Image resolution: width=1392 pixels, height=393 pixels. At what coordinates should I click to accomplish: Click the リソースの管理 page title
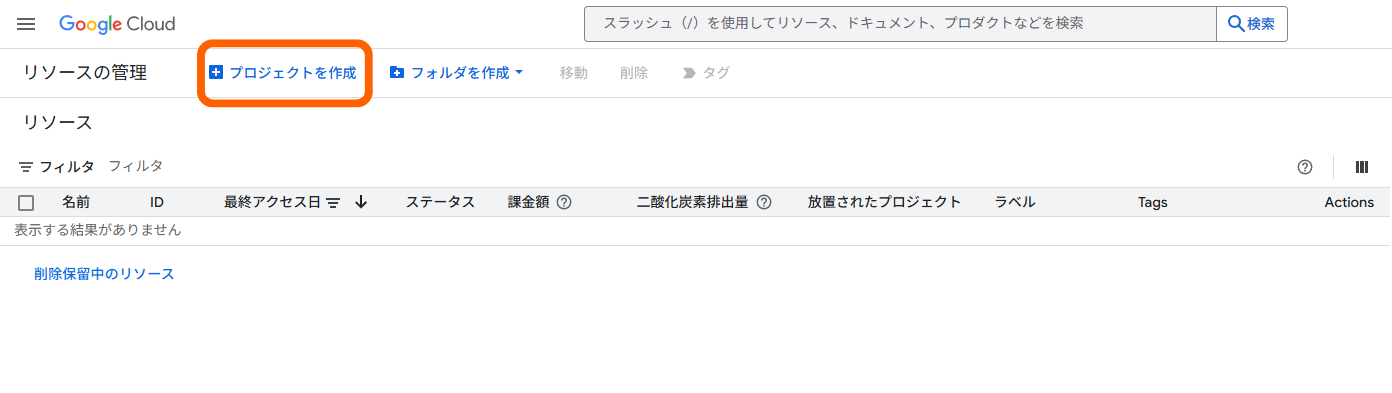point(85,73)
